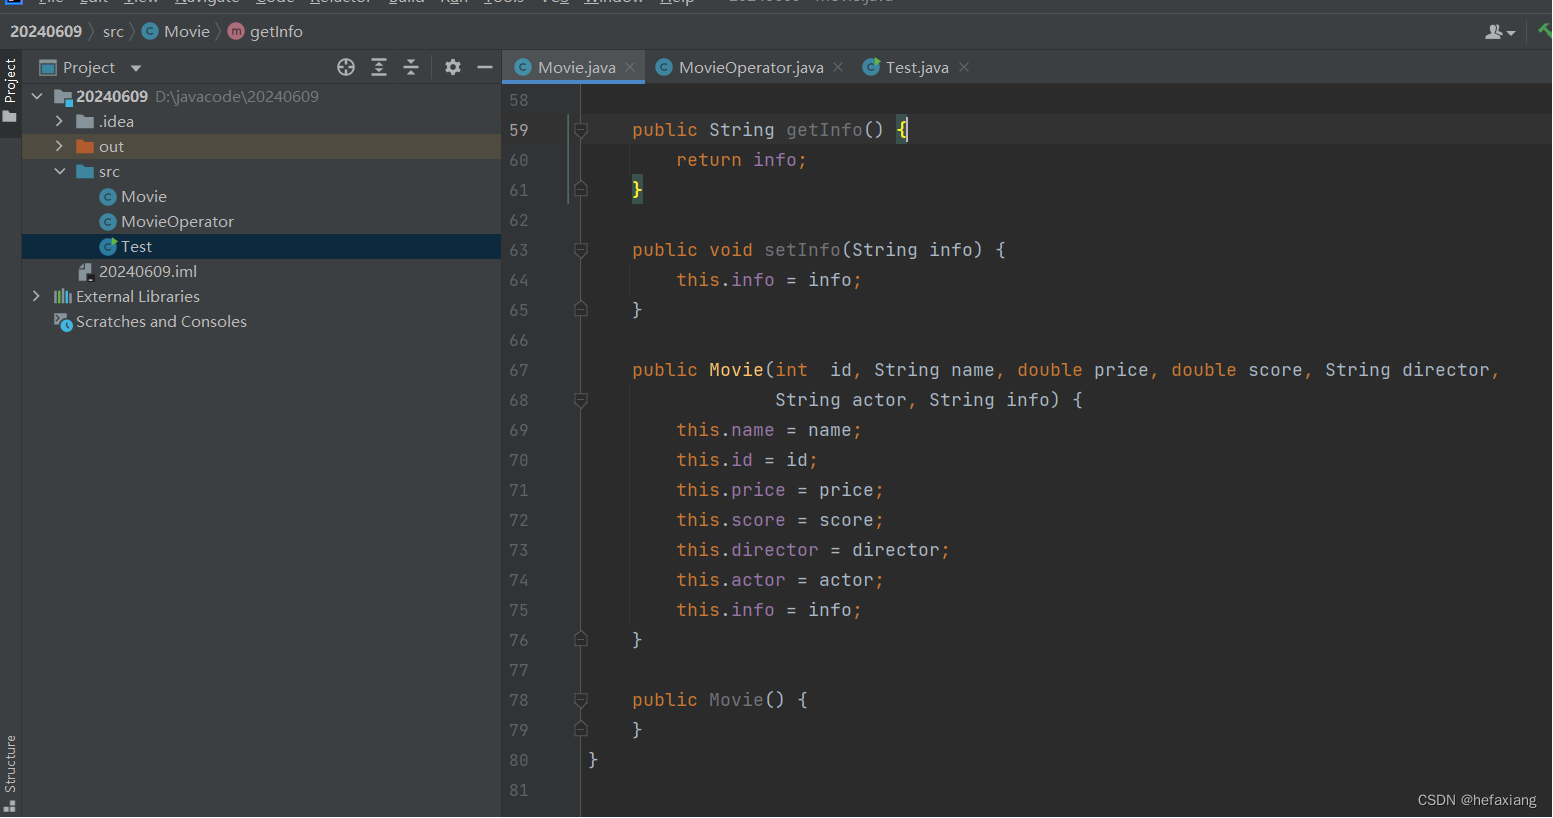Screen dimensions: 1553x818
Task: Switch to Test.java editor tab
Action: (x=916, y=67)
